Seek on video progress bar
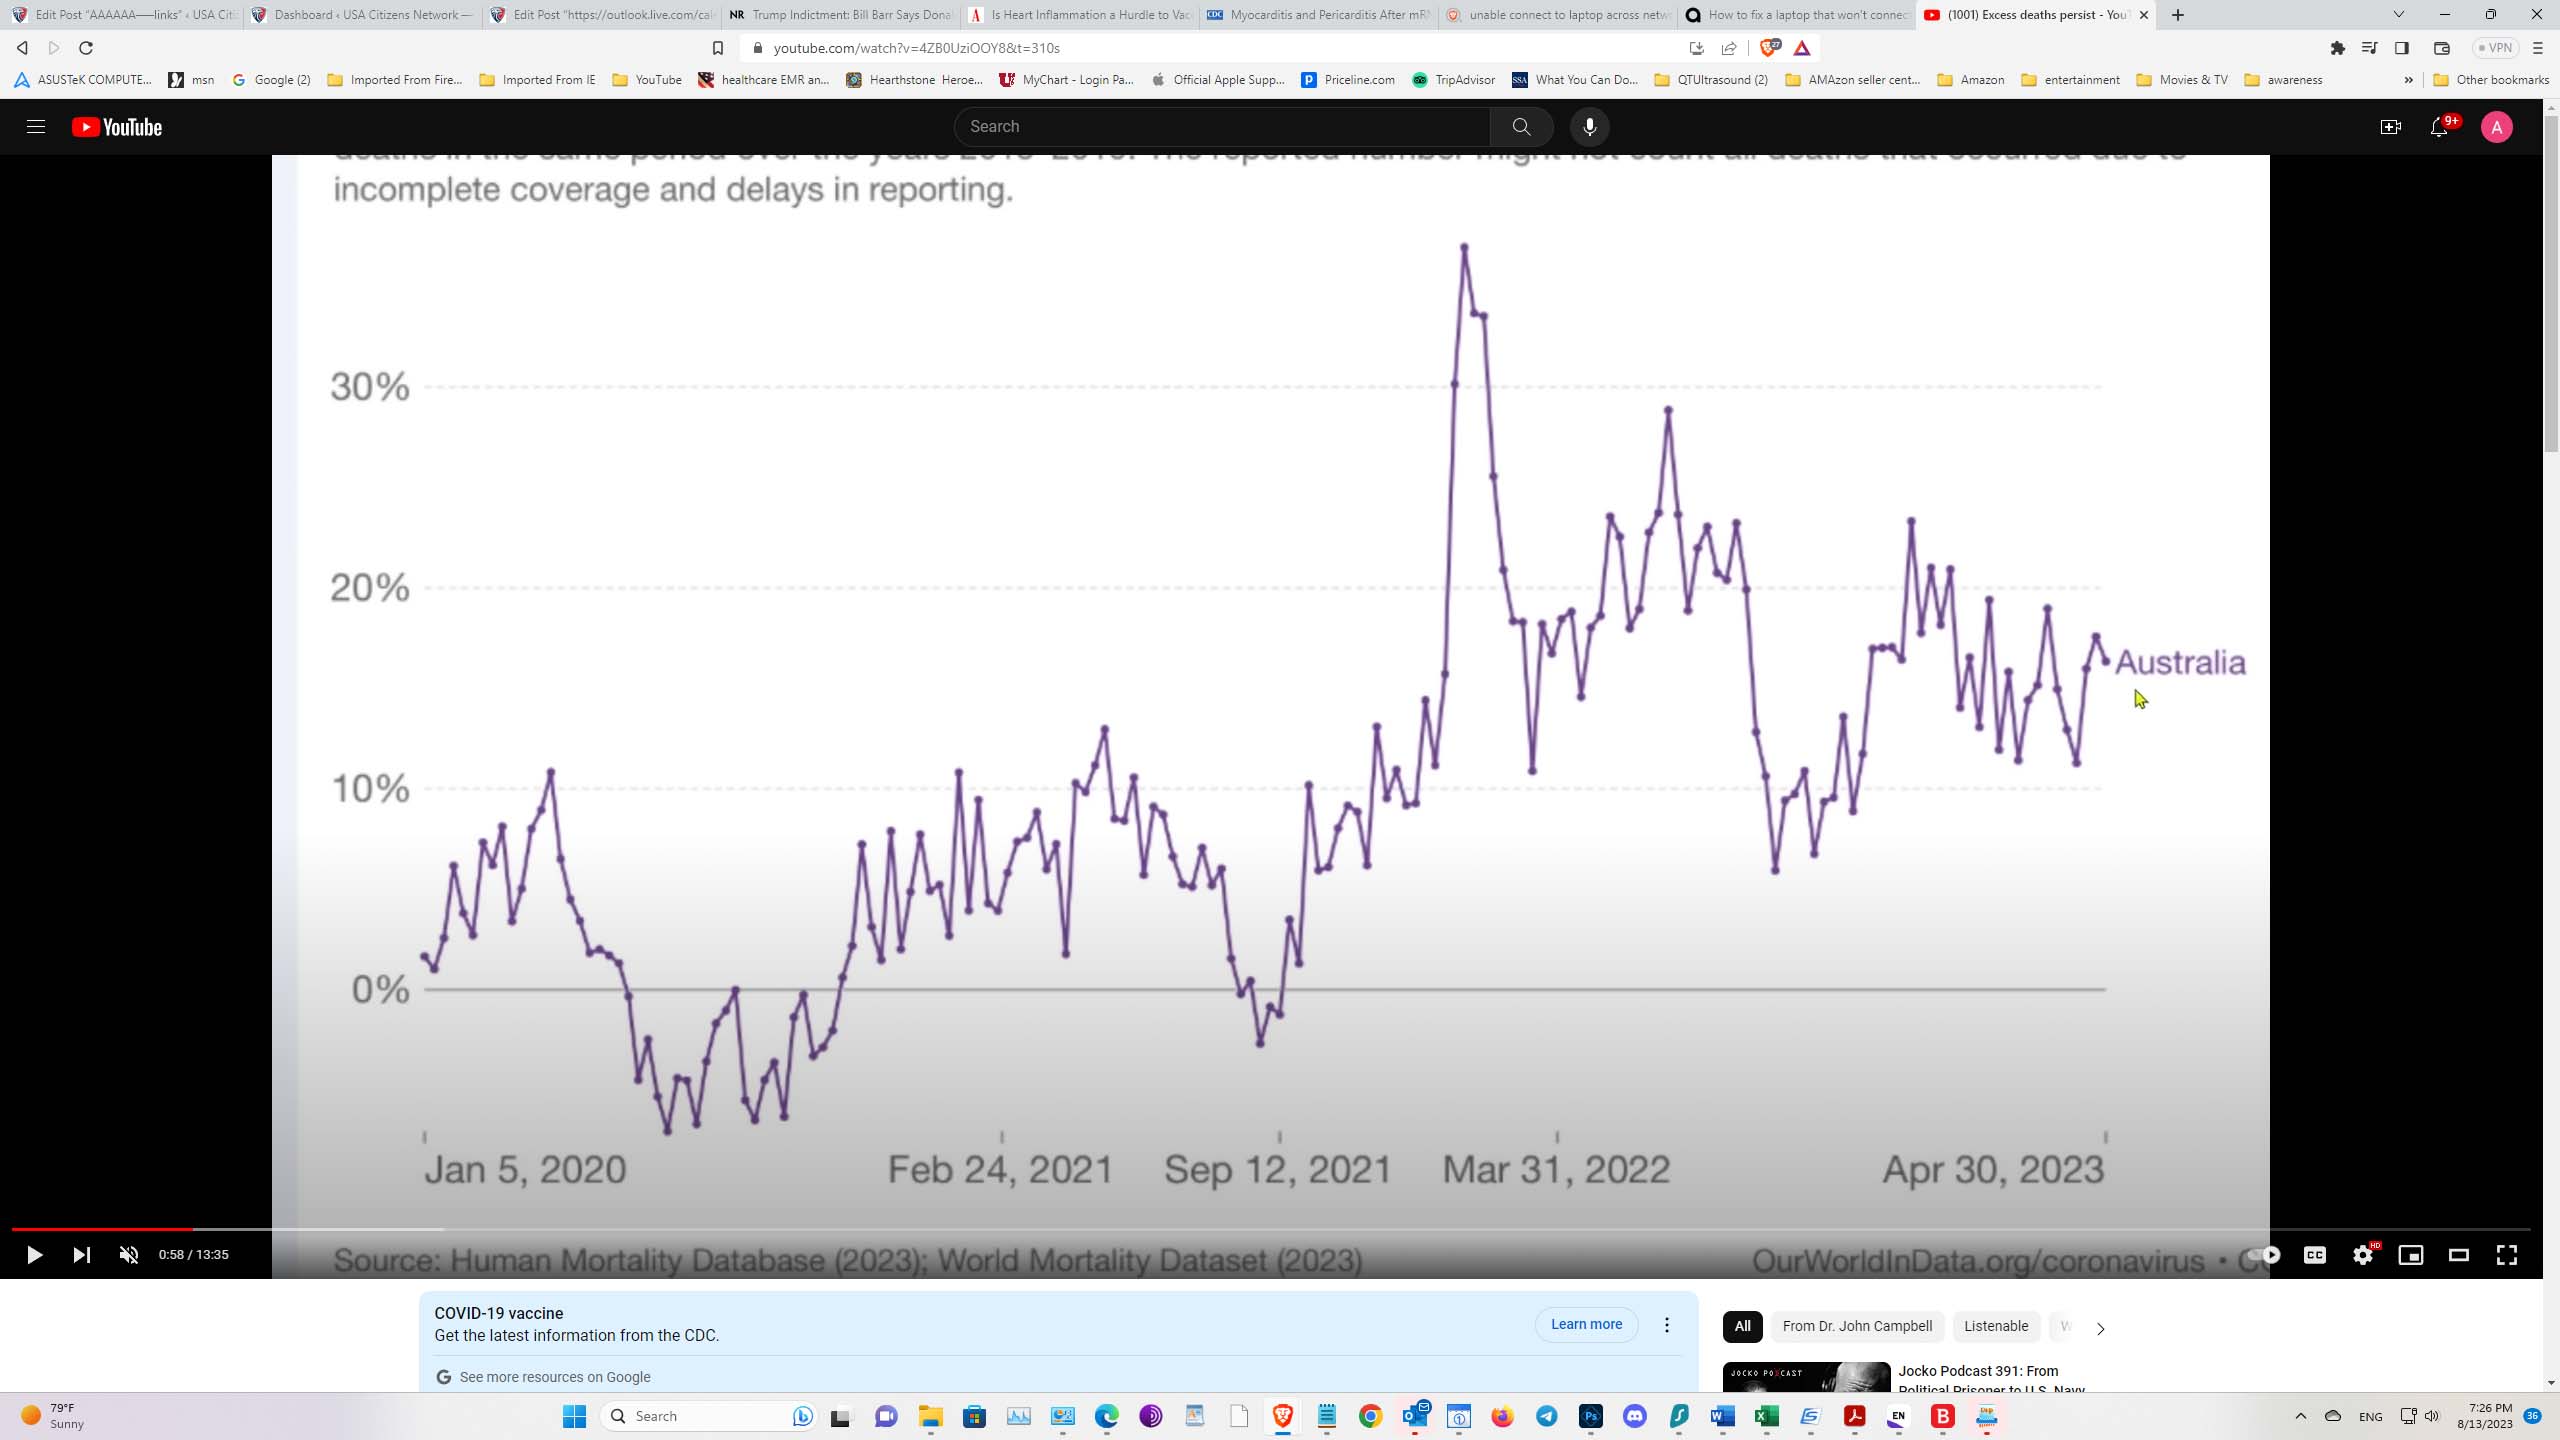The height and width of the screenshot is (1440, 2560). (1271, 1229)
